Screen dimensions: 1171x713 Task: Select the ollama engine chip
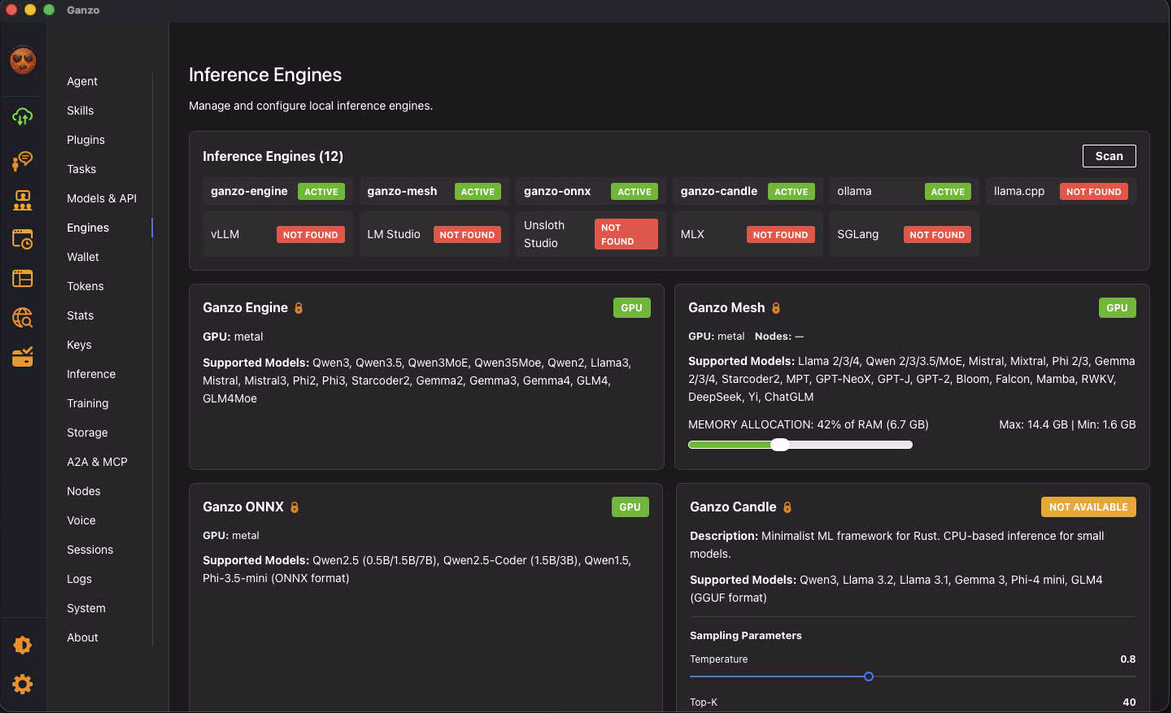[904, 191]
